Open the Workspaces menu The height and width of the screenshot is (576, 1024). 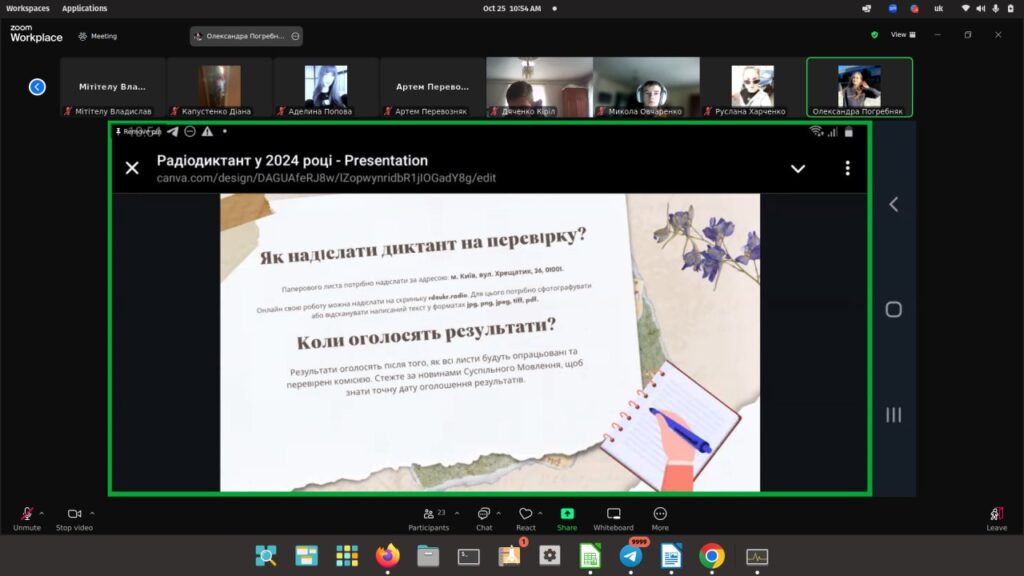(x=27, y=8)
